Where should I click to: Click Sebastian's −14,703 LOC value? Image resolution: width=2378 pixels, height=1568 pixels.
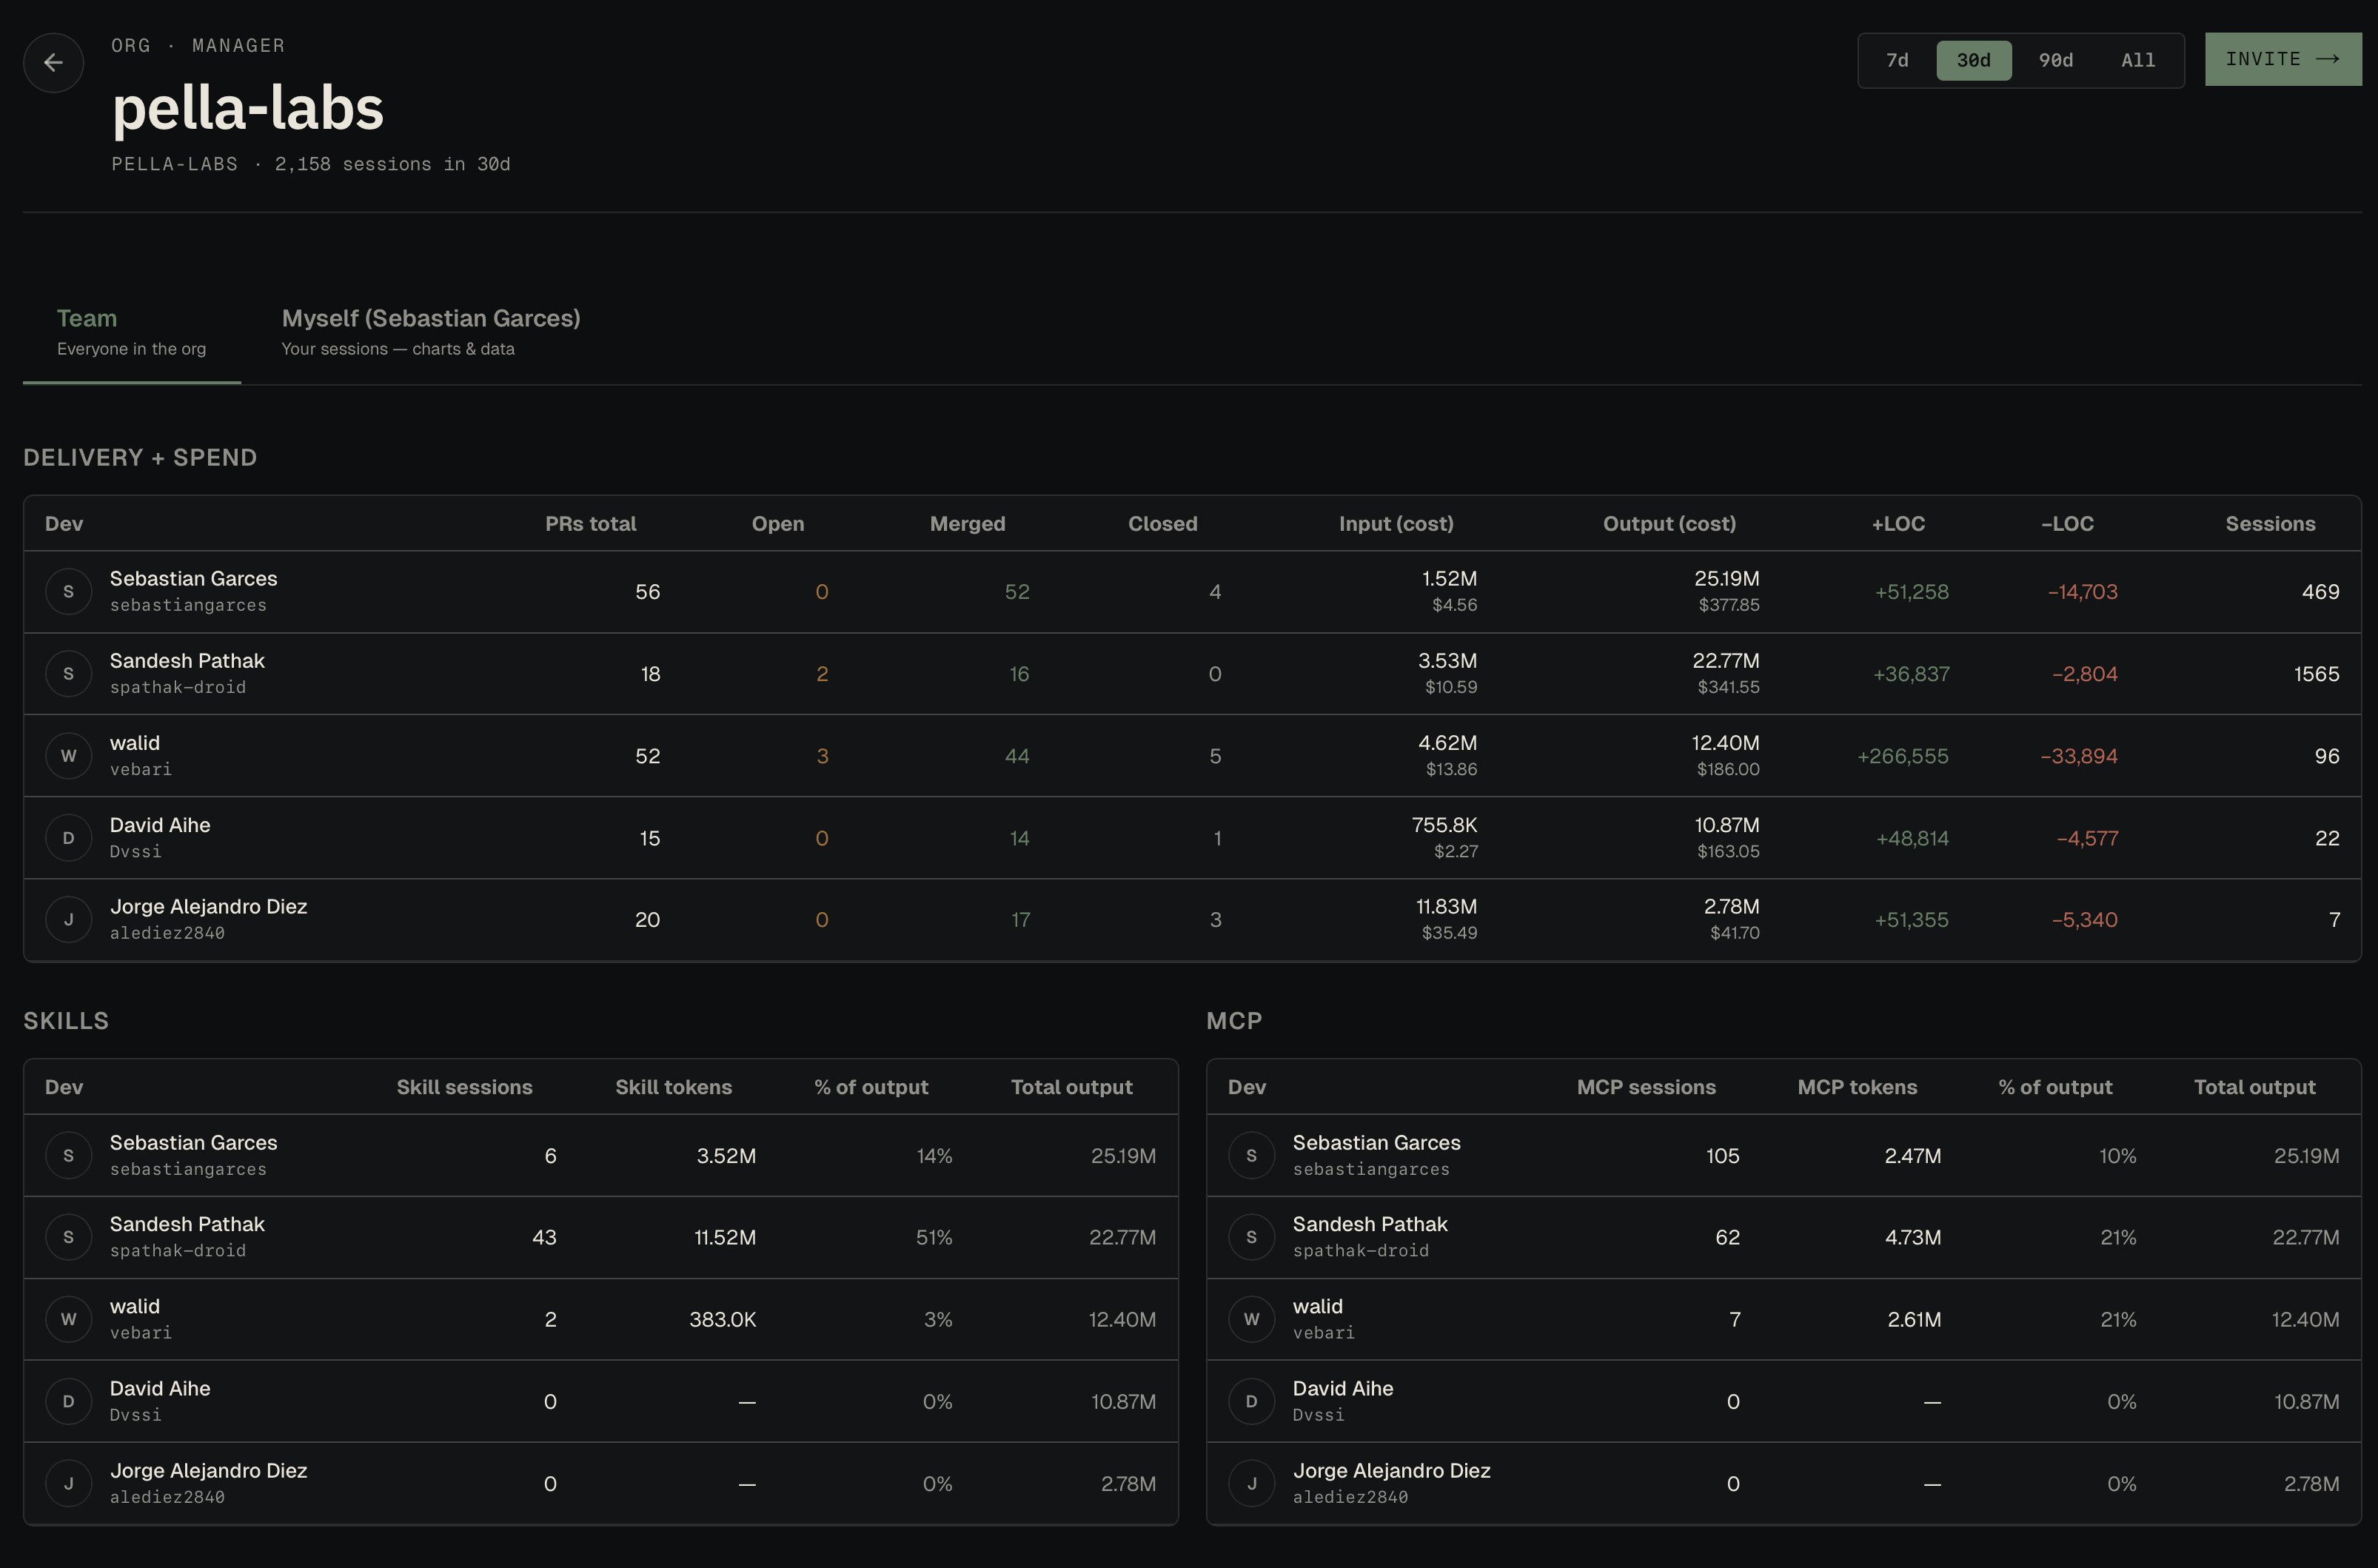point(2082,591)
